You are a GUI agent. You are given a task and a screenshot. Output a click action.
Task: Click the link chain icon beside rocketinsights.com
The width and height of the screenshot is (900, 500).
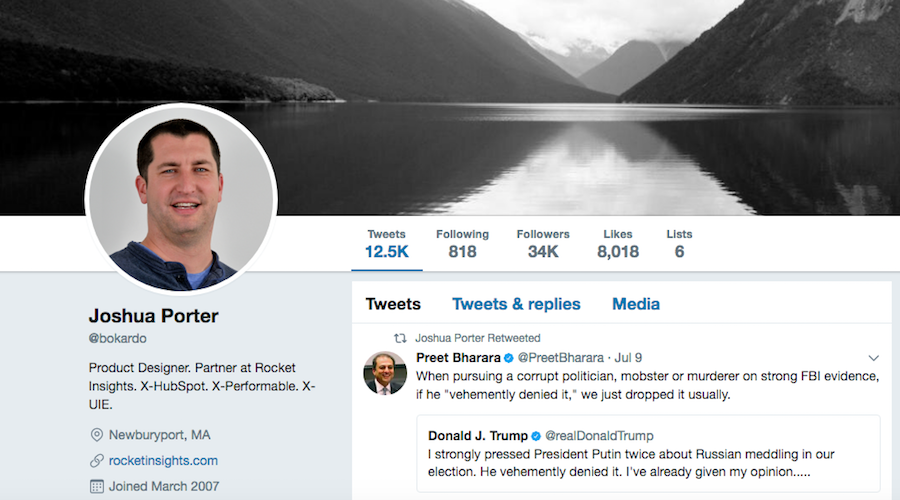tap(96, 460)
